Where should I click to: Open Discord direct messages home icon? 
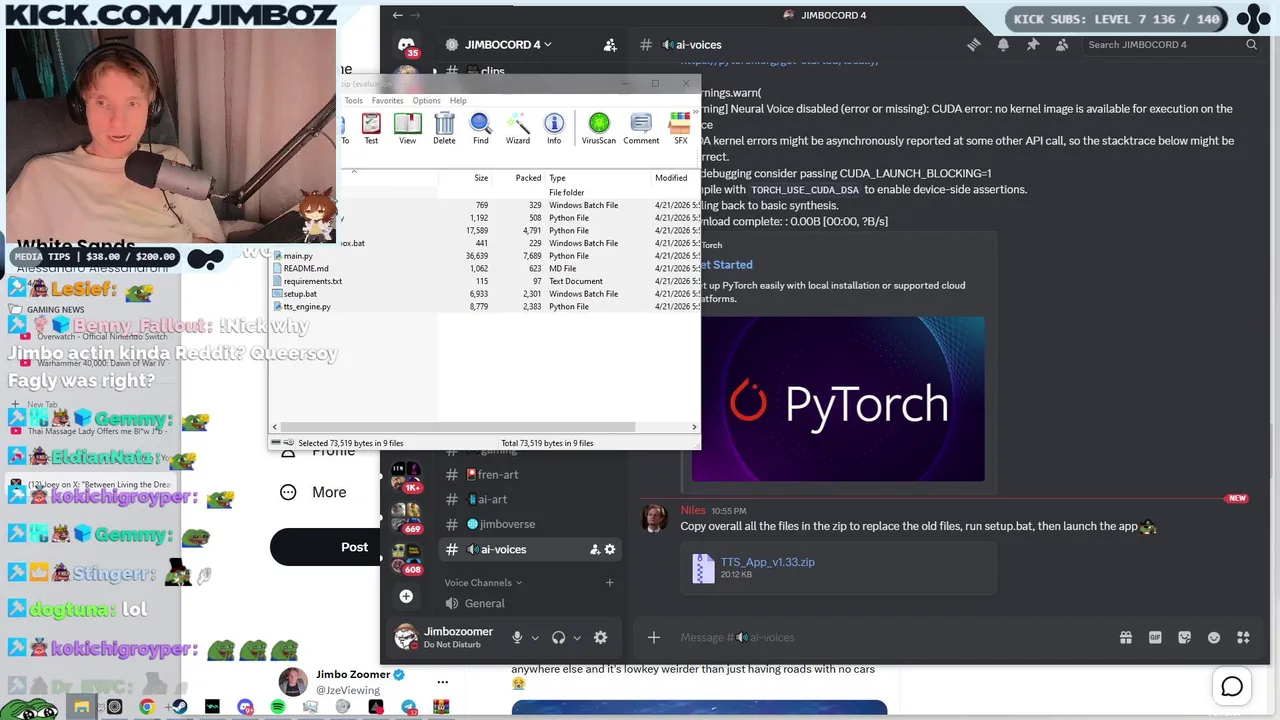click(x=406, y=45)
